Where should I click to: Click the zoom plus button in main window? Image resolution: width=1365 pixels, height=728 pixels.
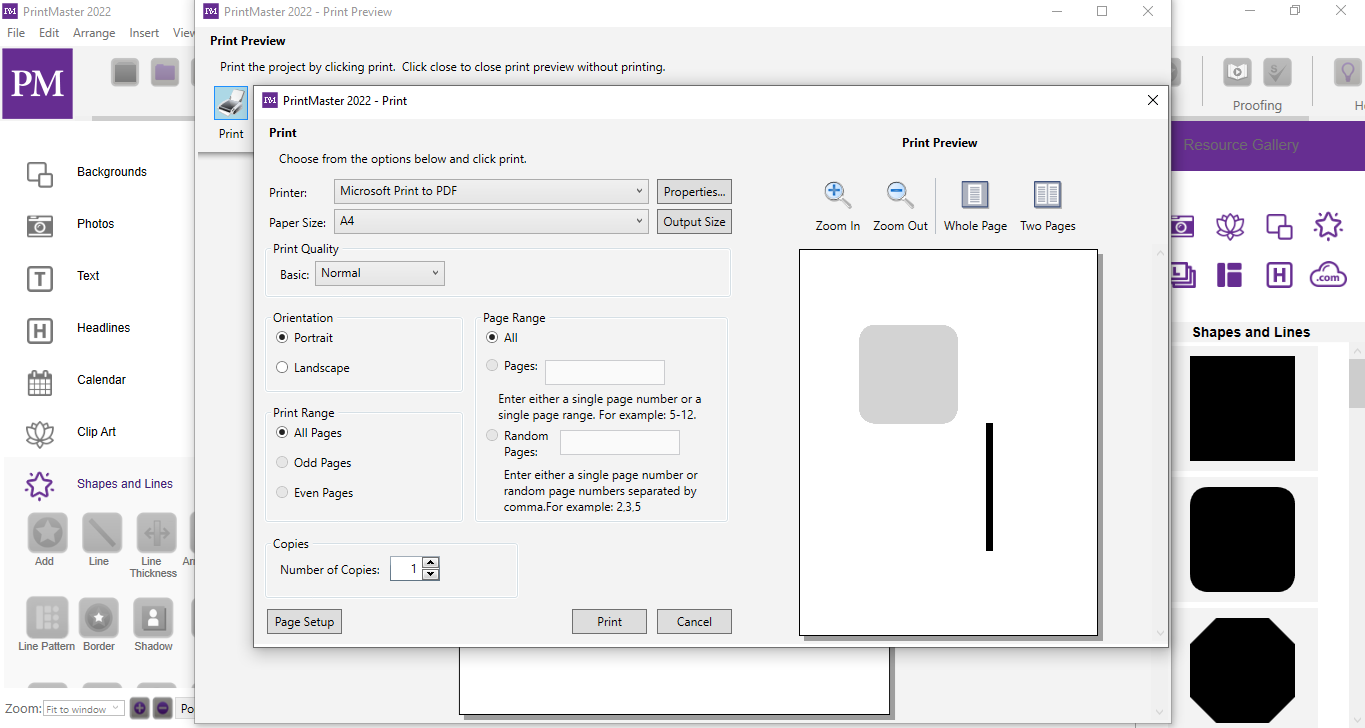tap(139, 708)
